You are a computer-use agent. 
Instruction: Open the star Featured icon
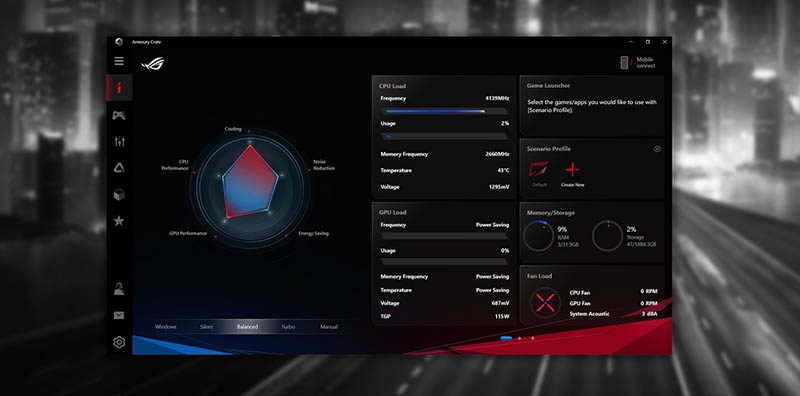[x=119, y=220]
